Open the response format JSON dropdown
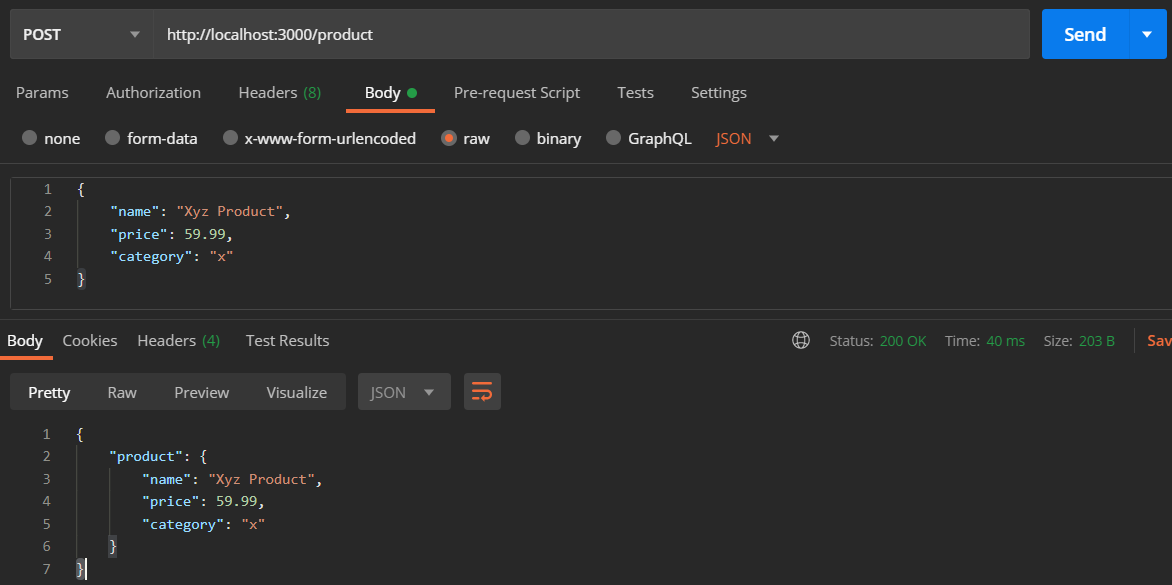This screenshot has height=585, width=1172. click(x=404, y=391)
